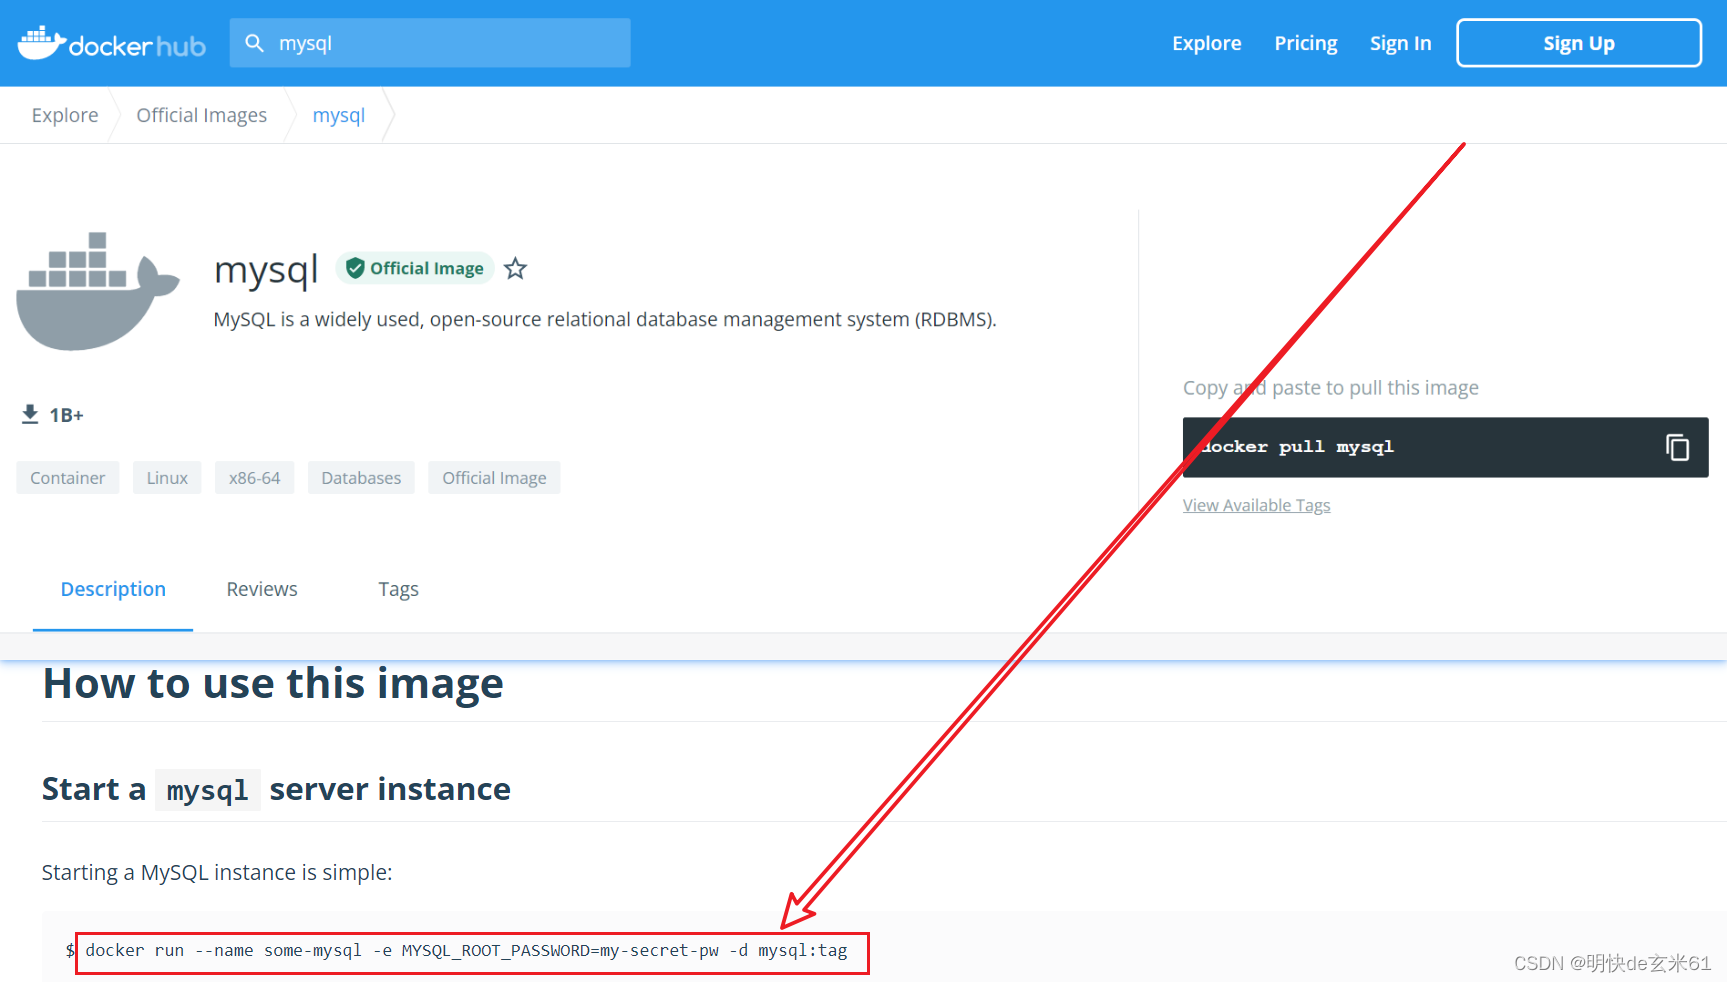This screenshot has height=982, width=1727.
Task: Switch to the Reviews tab
Action: pos(262,589)
